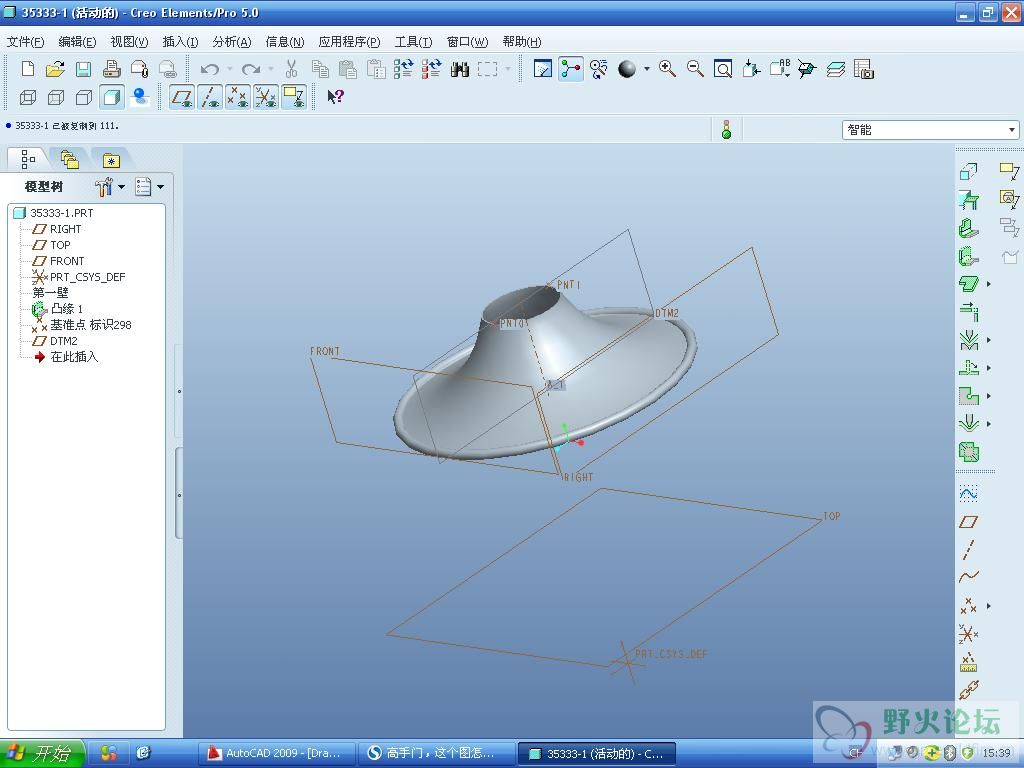The width and height of the screenshot is (1024, 768).
Task: Click the datum plane tool in right toolbar
Action: click(968, 521)
